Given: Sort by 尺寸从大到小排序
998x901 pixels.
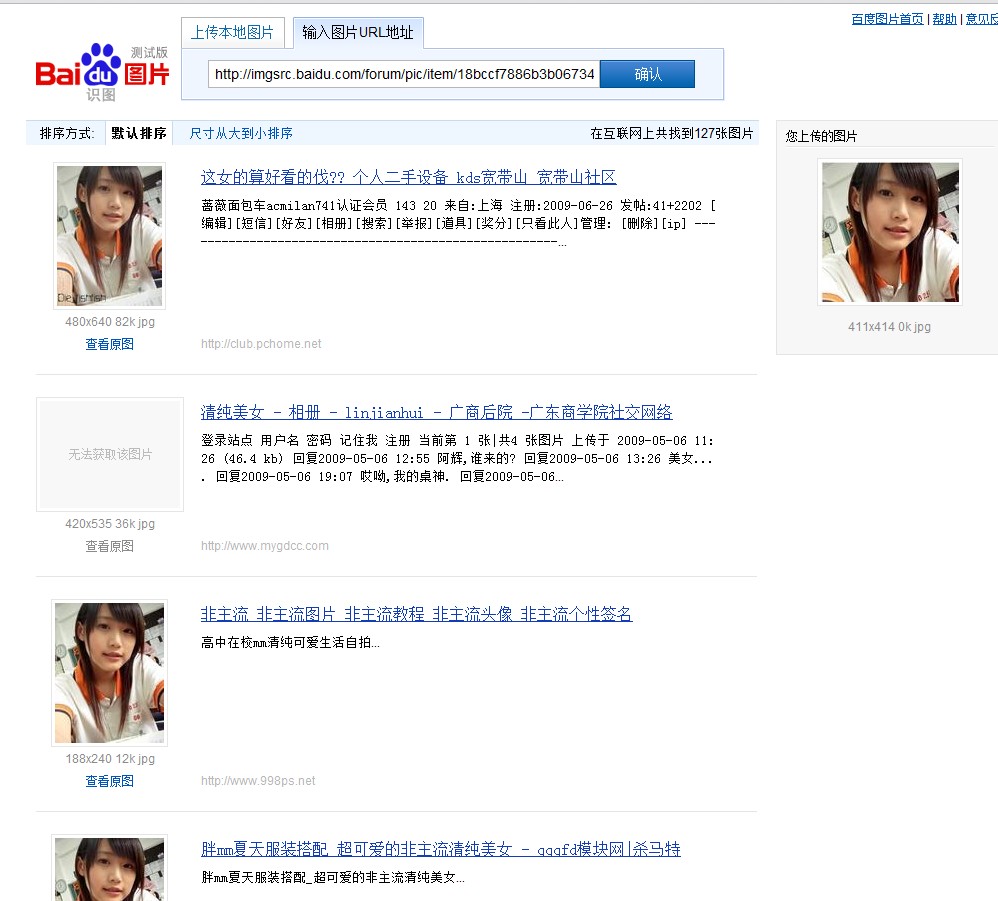Looking at the screenshot, I should click(241, 133).
